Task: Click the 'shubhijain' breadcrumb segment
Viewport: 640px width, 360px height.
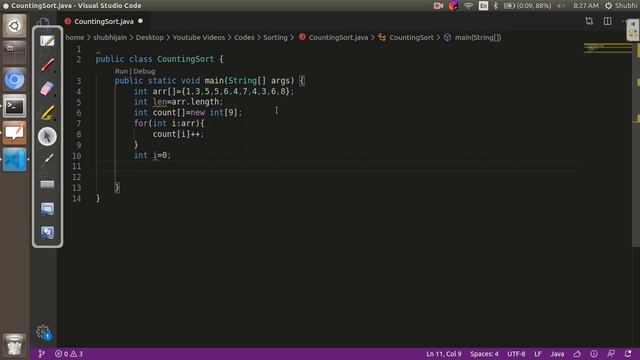Action: tap(110, 38)
